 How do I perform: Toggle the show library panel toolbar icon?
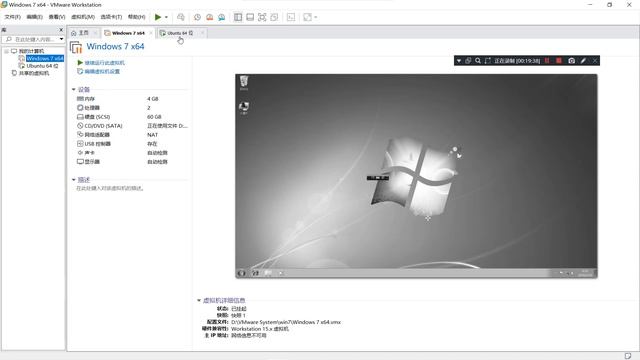238,17
